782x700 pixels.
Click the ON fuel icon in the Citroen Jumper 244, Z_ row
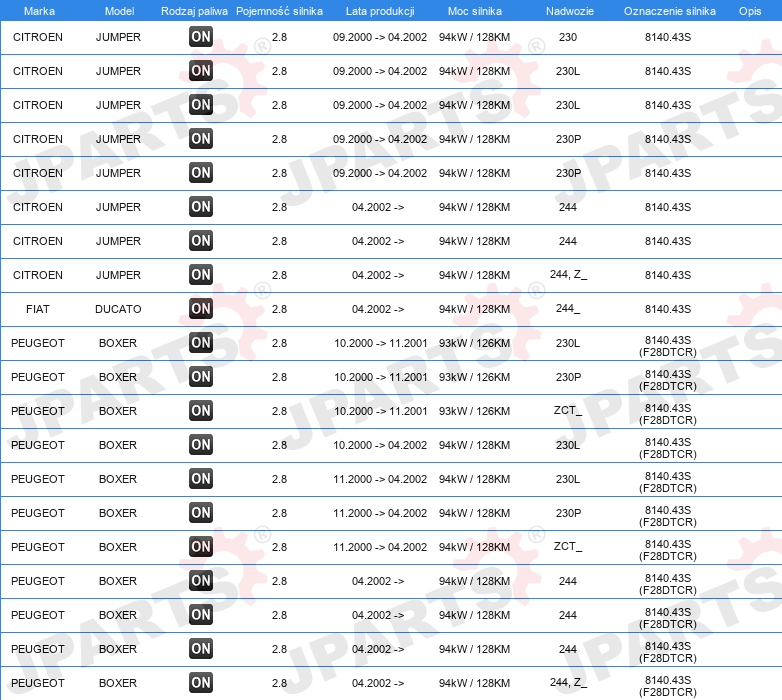(201, 275)
